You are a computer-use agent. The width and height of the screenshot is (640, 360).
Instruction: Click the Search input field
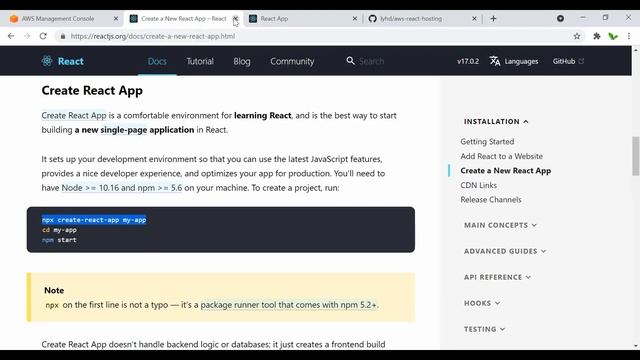pyautogui.click(x=371, y=61)
